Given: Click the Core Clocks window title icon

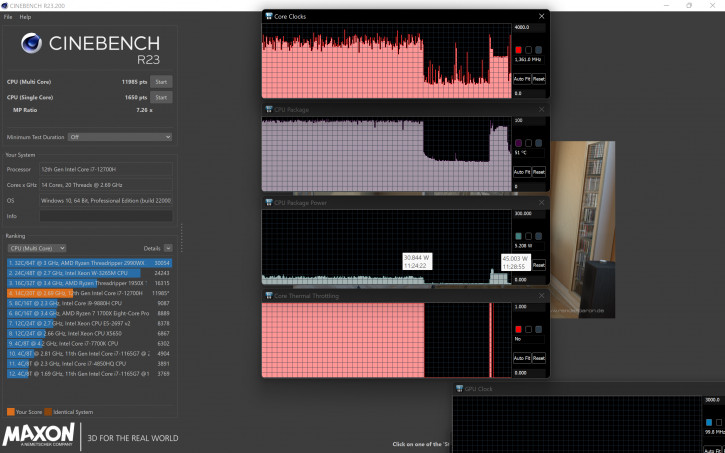Looking at the screenshot, I should [269, 16].
